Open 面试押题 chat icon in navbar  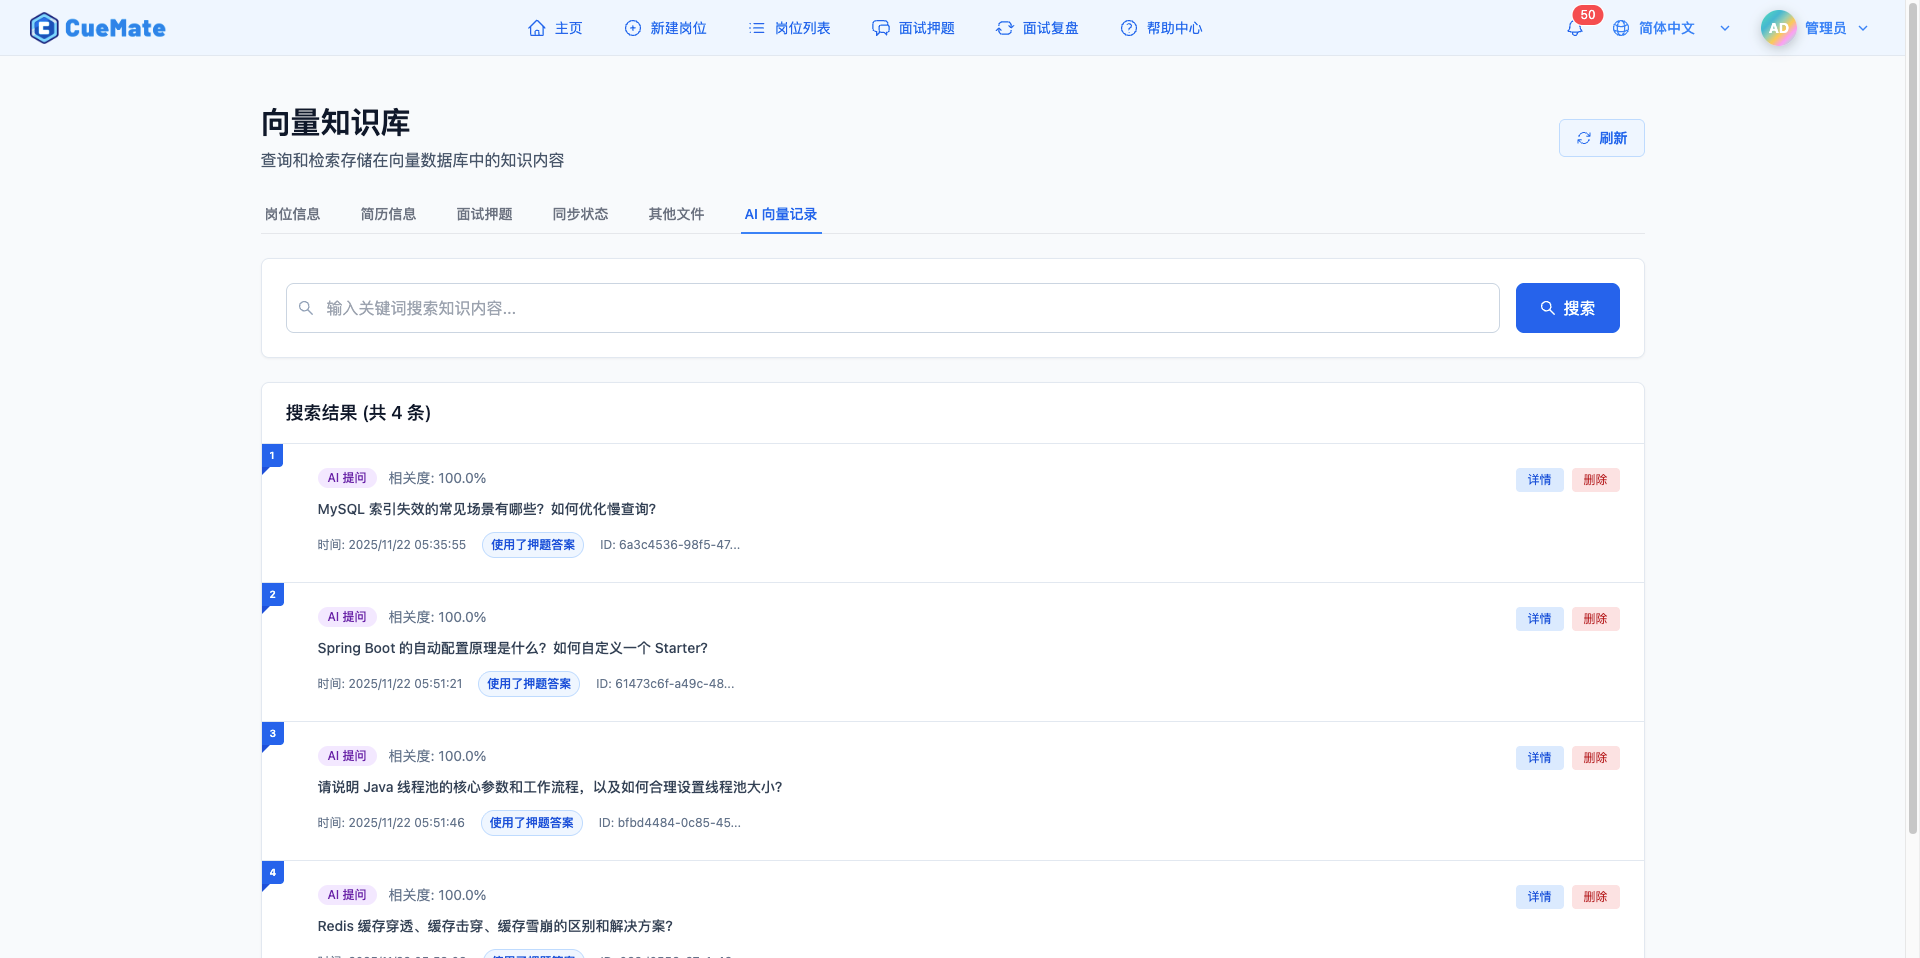[x=881, y=28]
